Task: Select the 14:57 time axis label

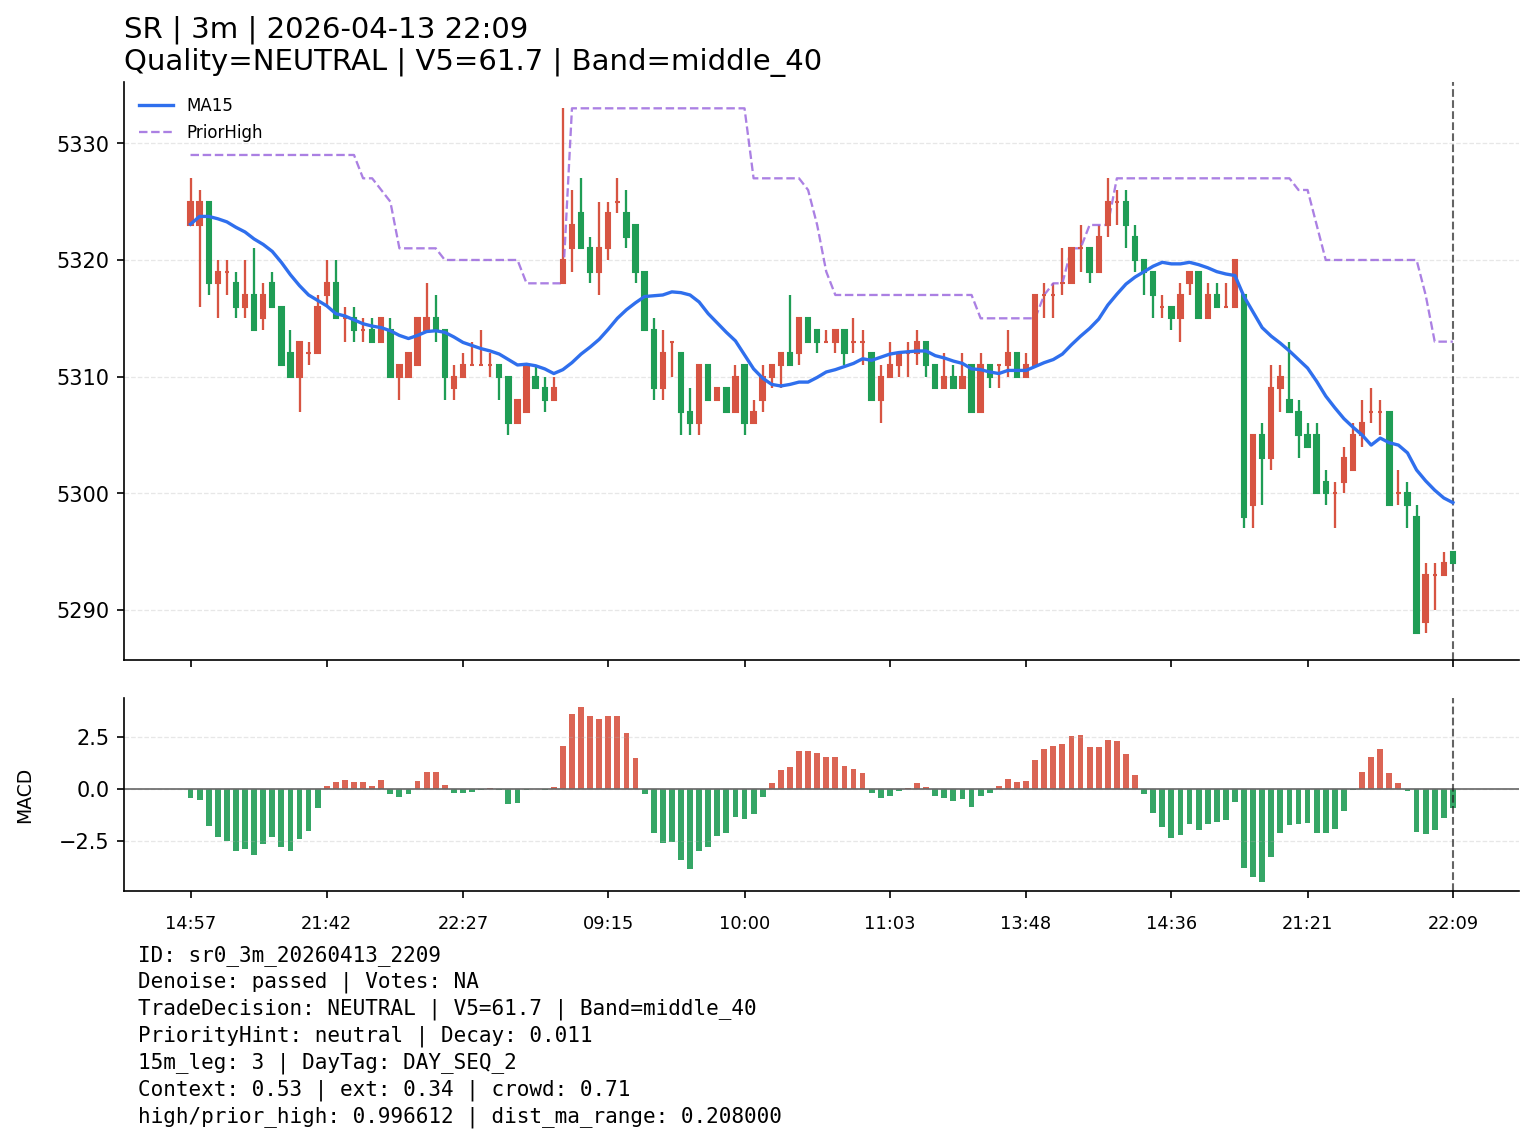Action: tap(190, 923)
